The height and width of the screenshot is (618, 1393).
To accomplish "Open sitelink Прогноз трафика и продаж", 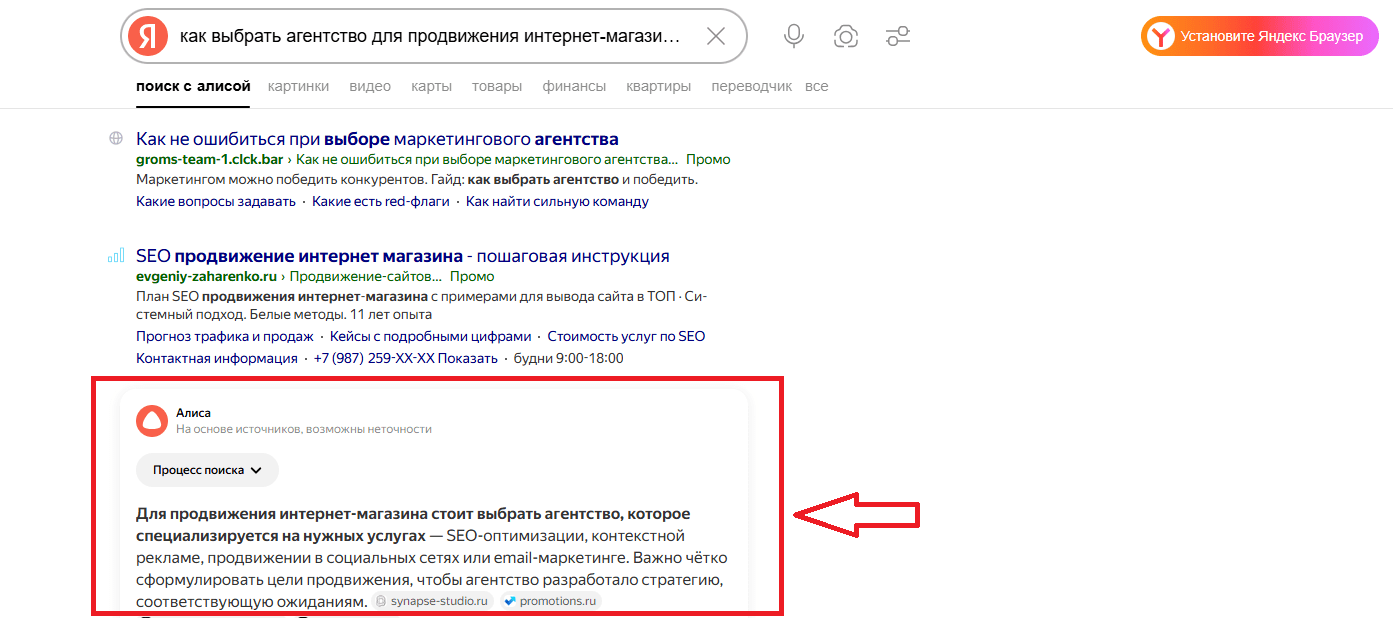I will point(225,336).
